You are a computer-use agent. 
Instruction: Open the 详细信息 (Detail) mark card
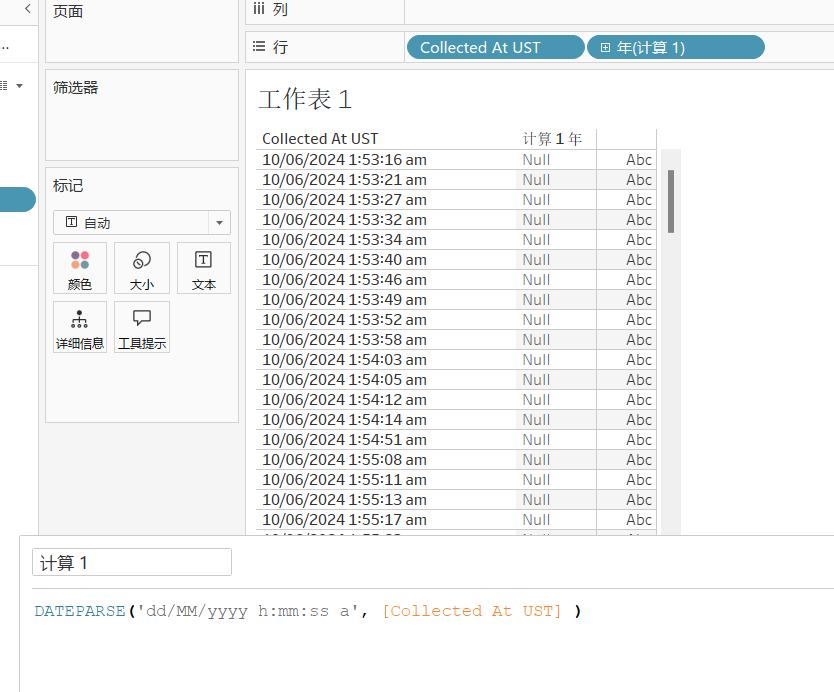tap(80, 327)
